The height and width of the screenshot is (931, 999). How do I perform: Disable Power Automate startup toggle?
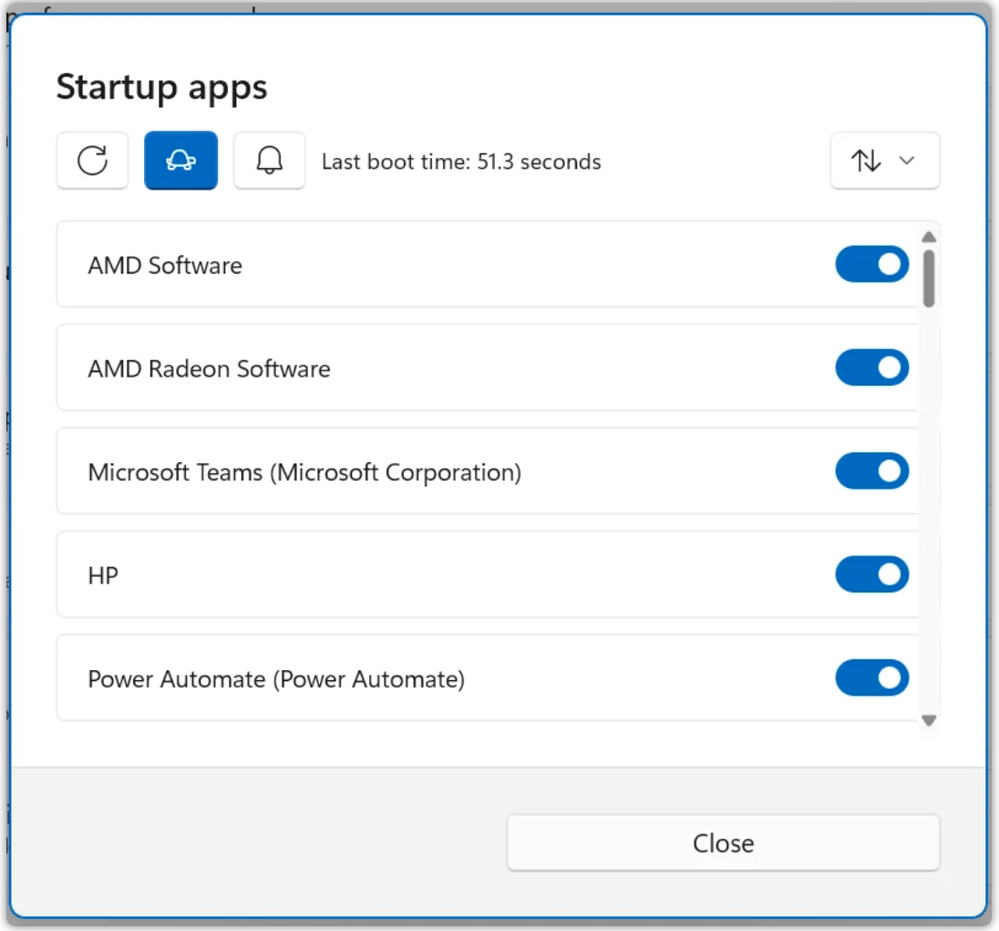coord(872,679)
